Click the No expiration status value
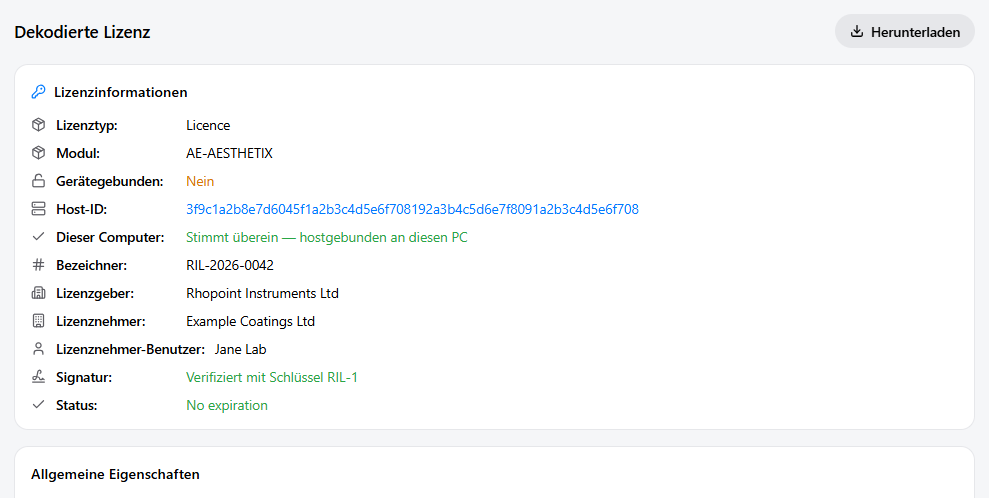Image resolution: width=989 pixels, height=498 pixels. pos(227,405)
